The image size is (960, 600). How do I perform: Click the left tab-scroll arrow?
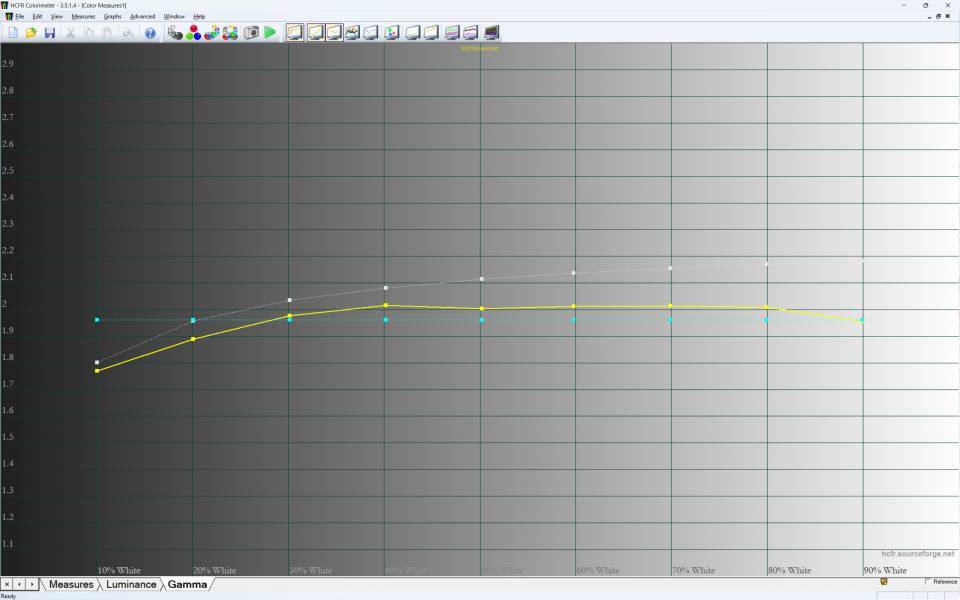19,585
